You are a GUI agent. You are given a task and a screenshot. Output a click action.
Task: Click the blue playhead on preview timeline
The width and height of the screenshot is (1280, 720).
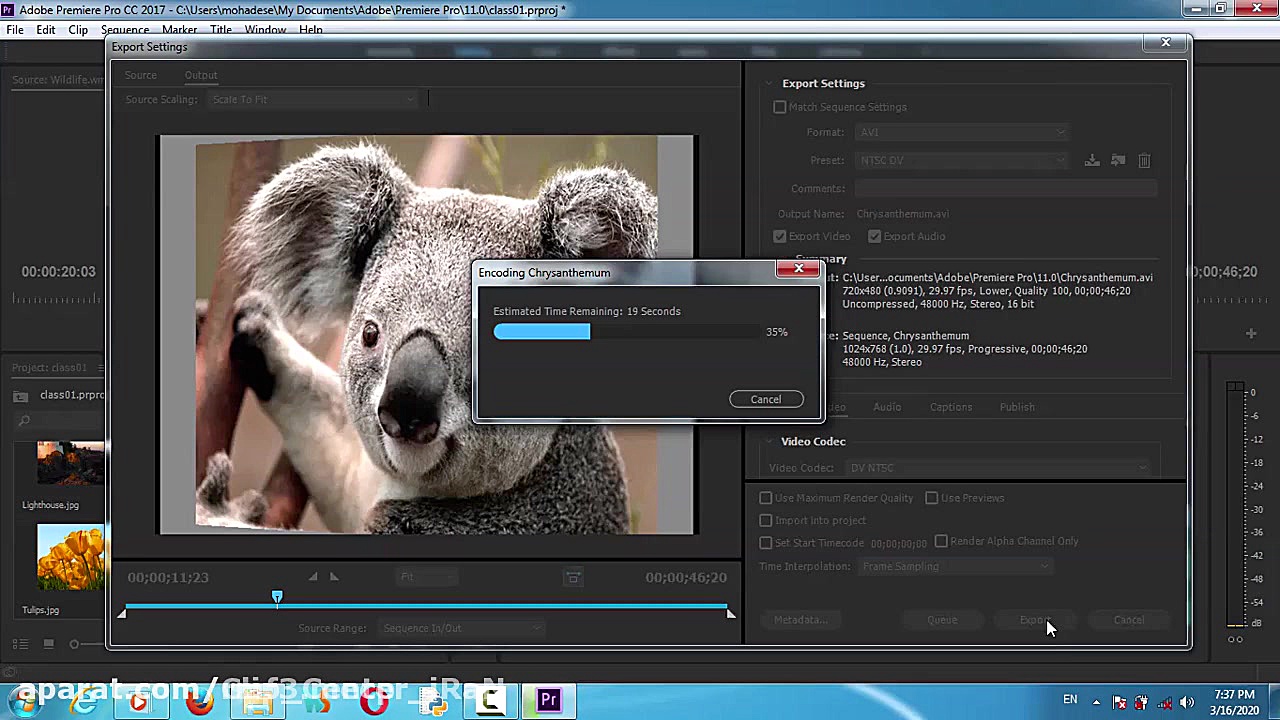coord(277,598)
